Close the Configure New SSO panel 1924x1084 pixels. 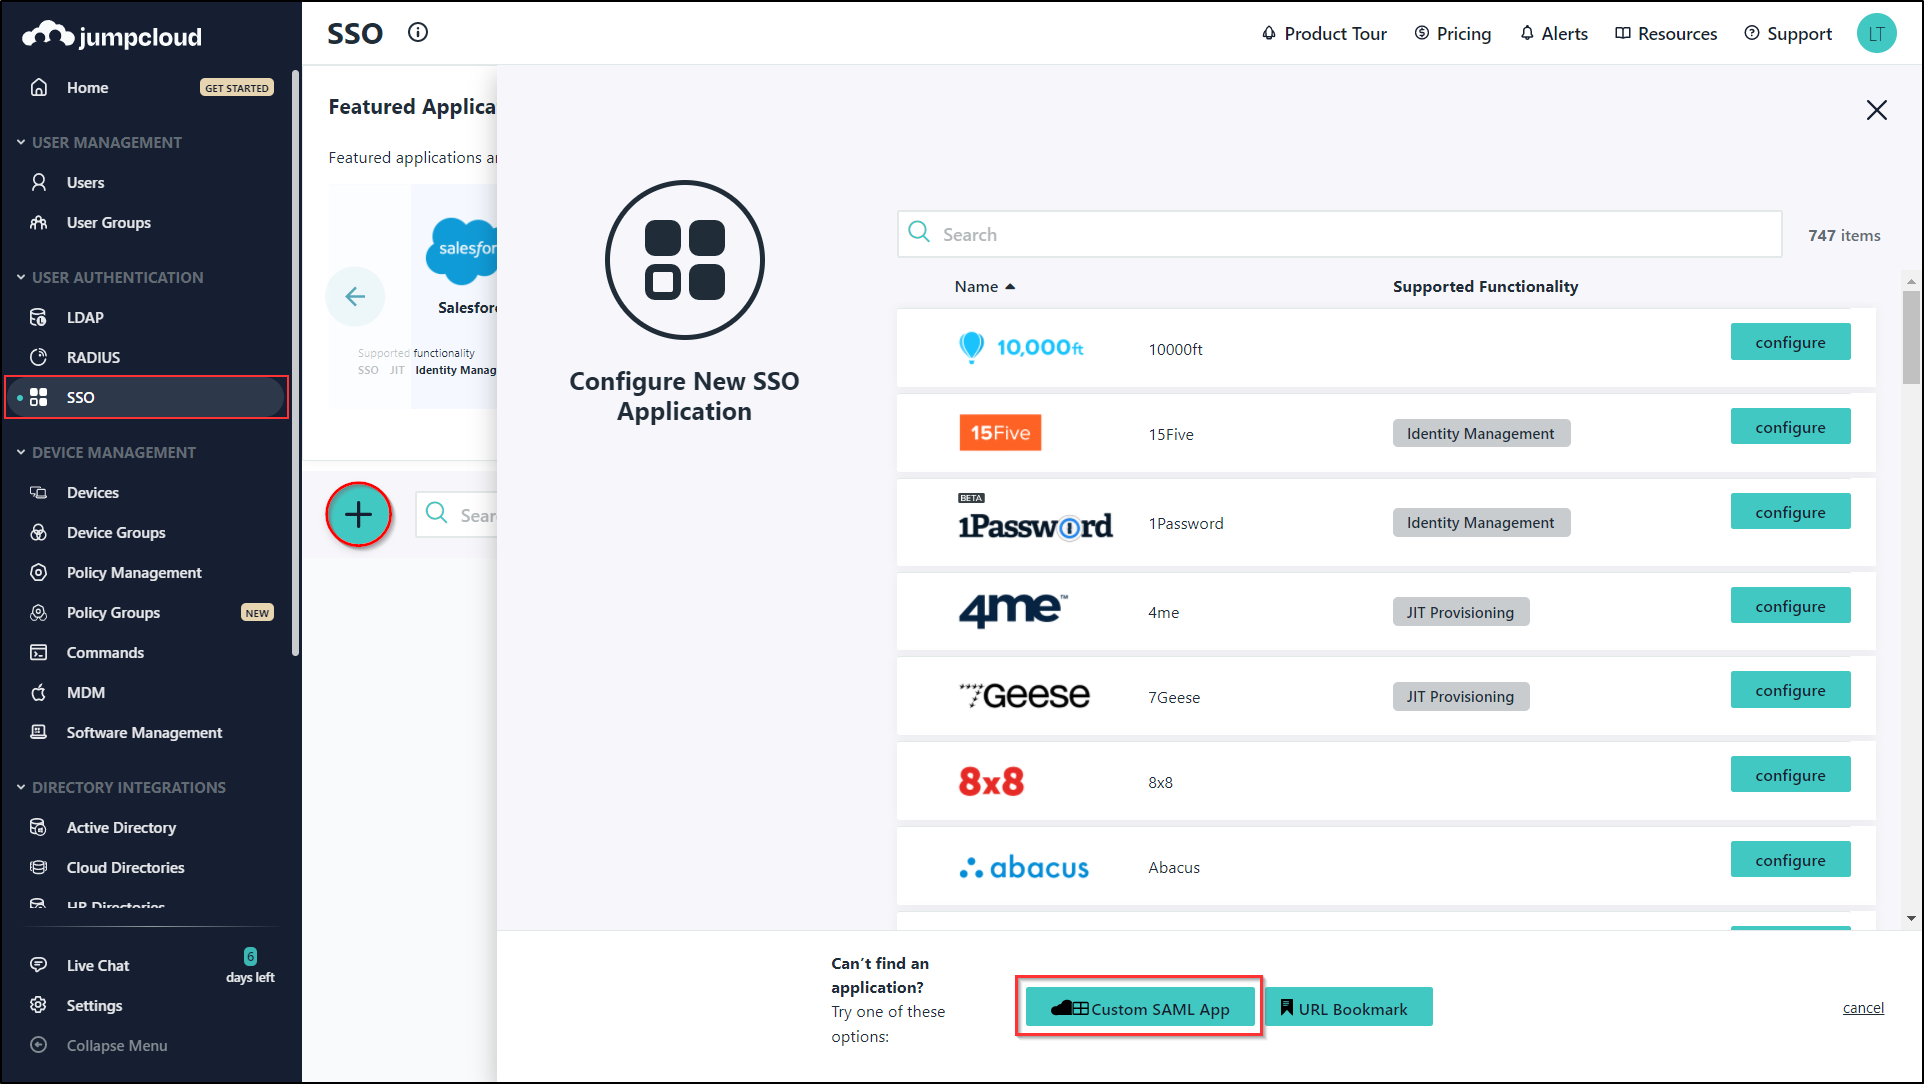coord(1876,110)
